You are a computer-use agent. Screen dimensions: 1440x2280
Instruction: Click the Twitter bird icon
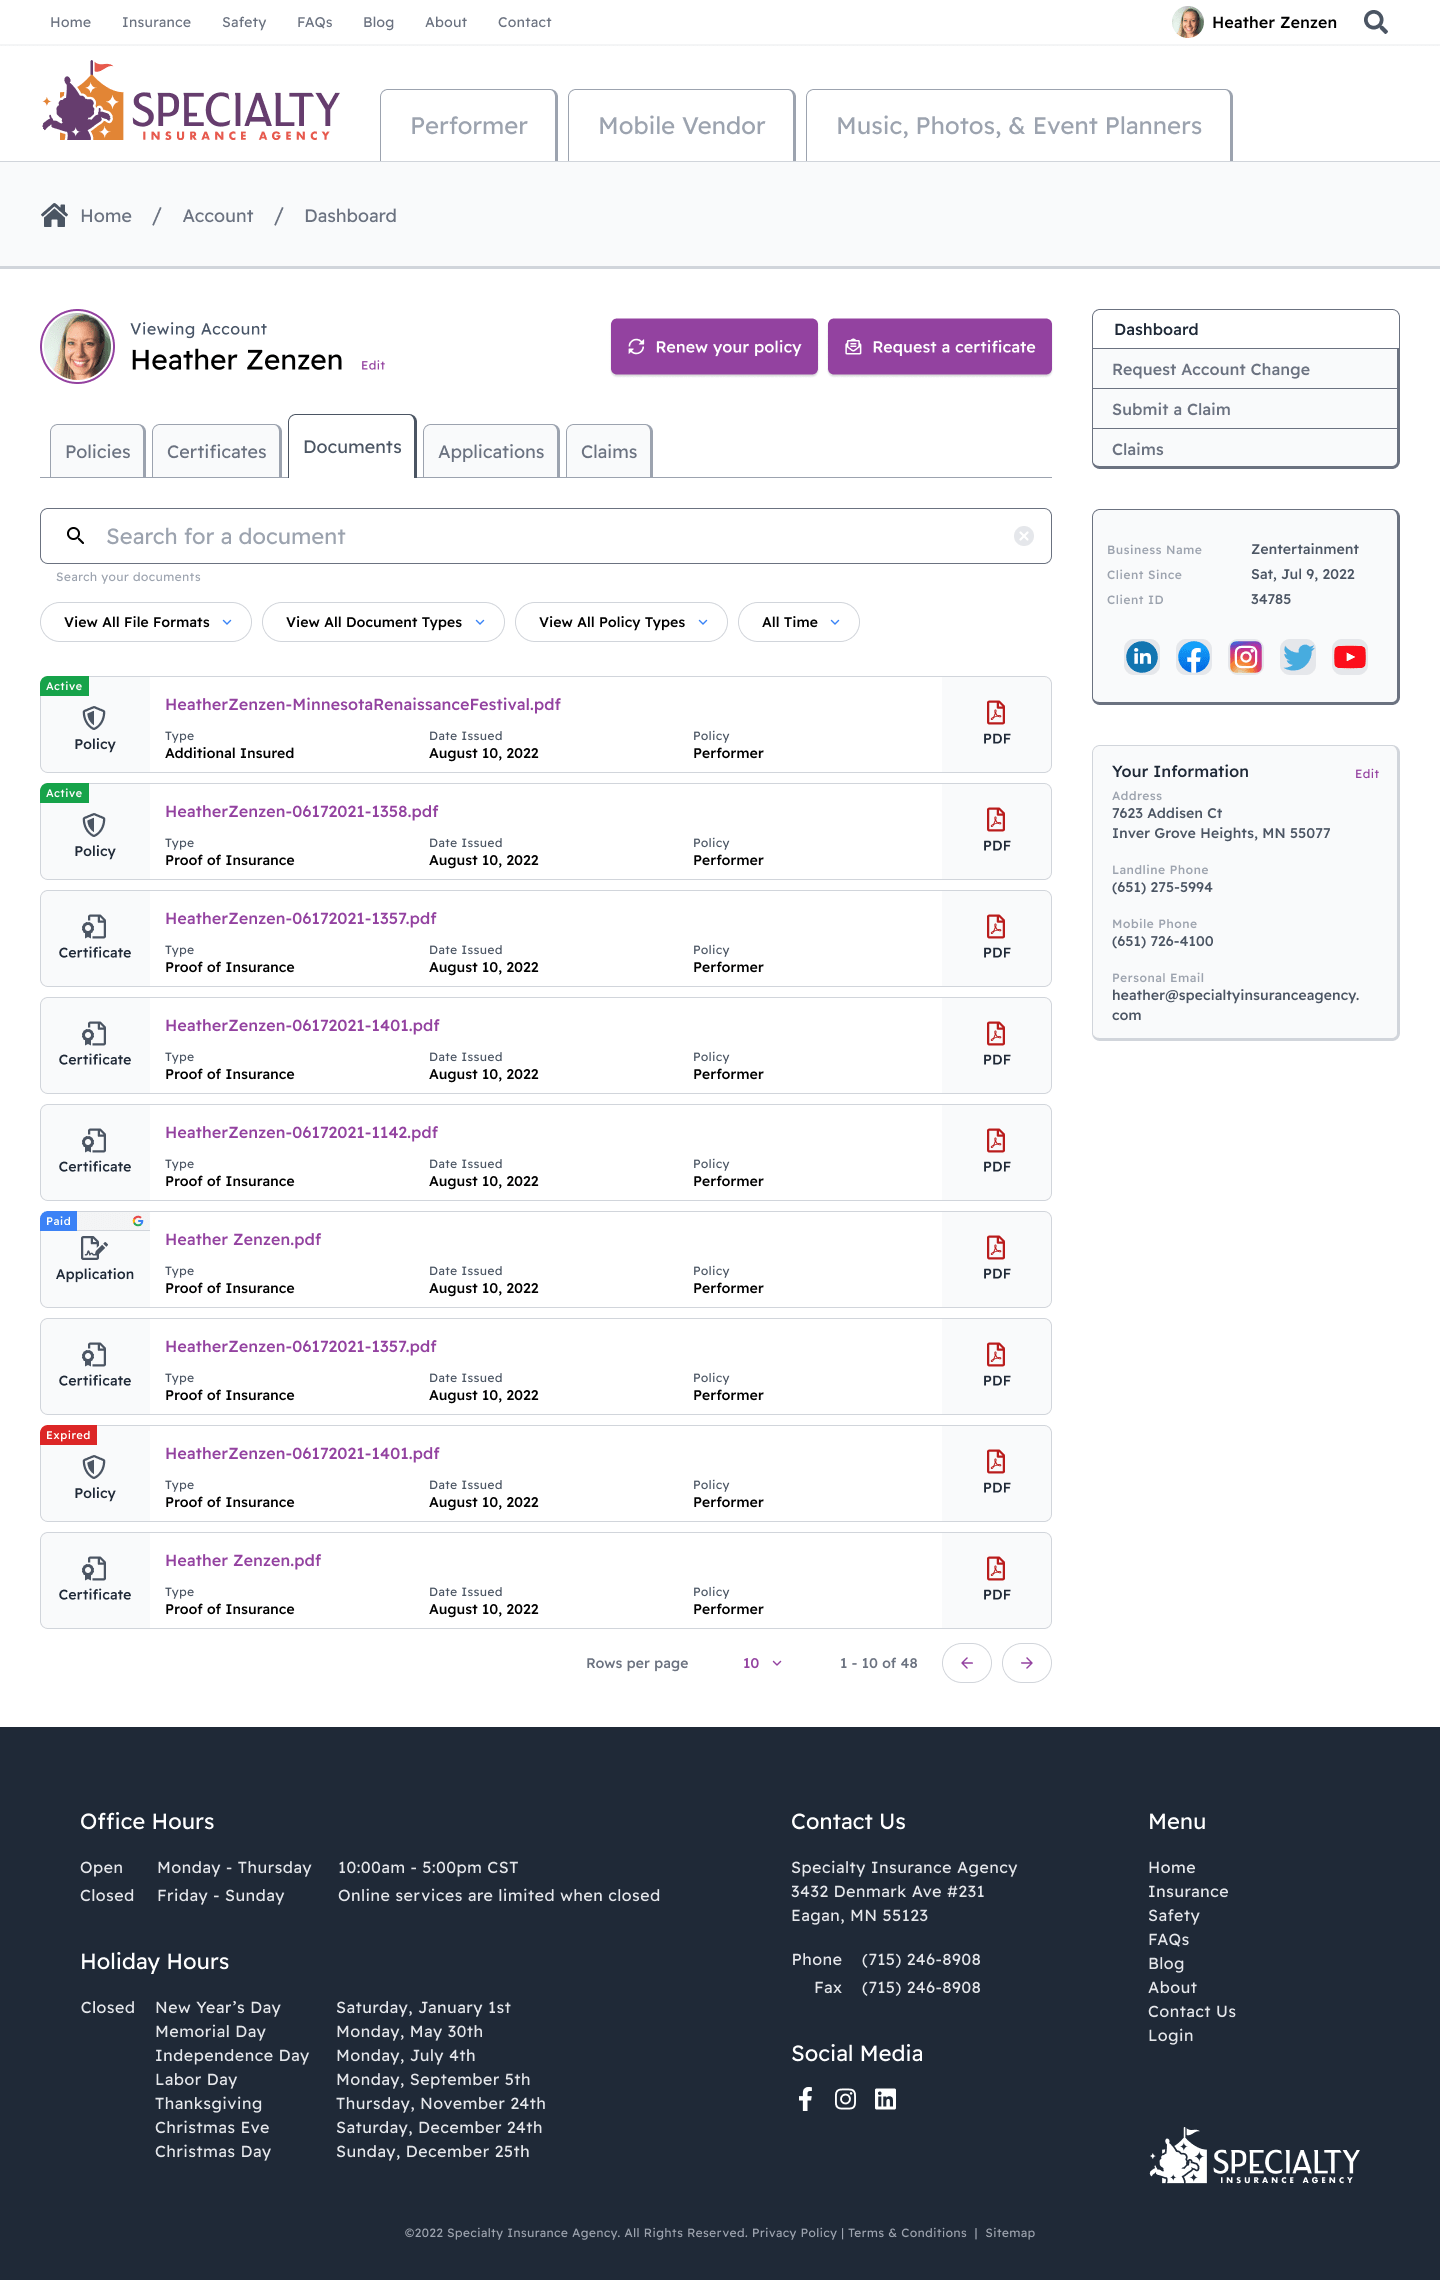(x=1297, y=657)
